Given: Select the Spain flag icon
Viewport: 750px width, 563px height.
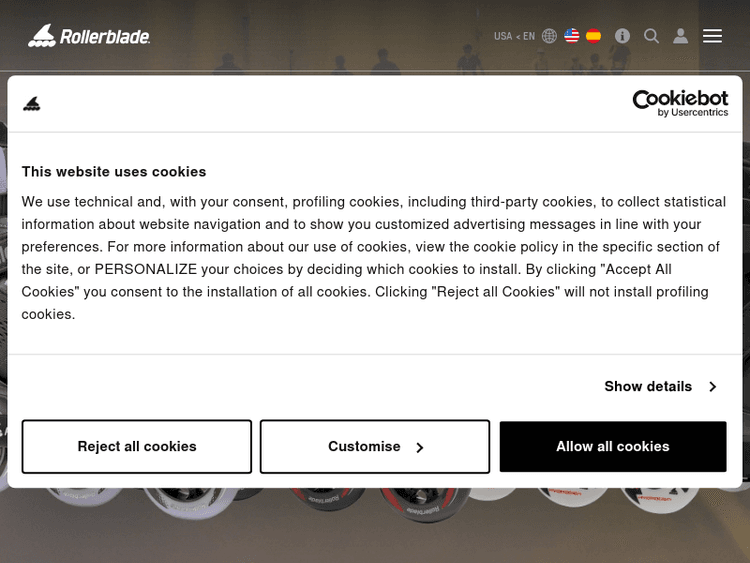Looking at the screenshot, I should coord(594,36).
